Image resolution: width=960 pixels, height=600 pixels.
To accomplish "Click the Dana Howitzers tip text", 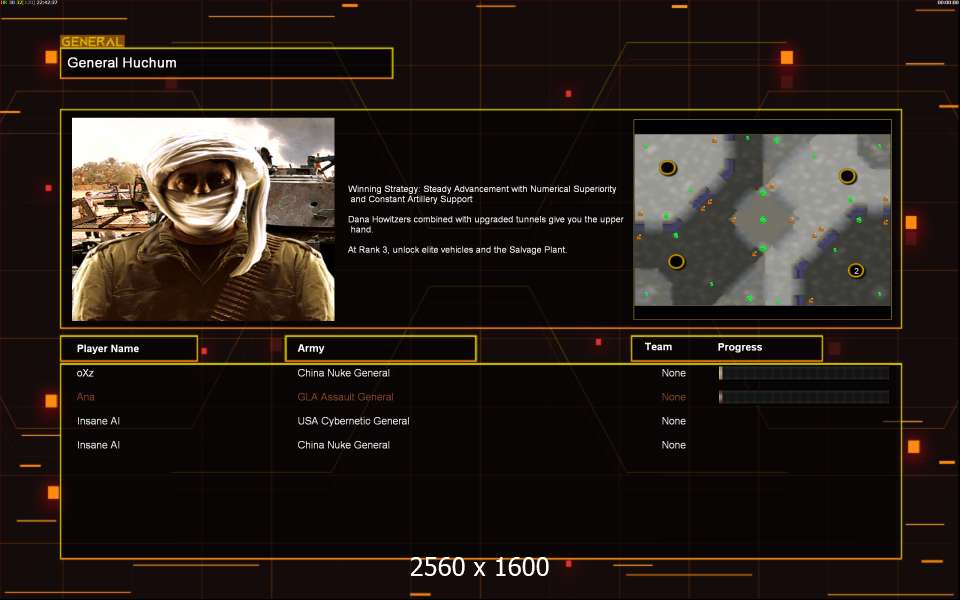I will coord(486,224).
